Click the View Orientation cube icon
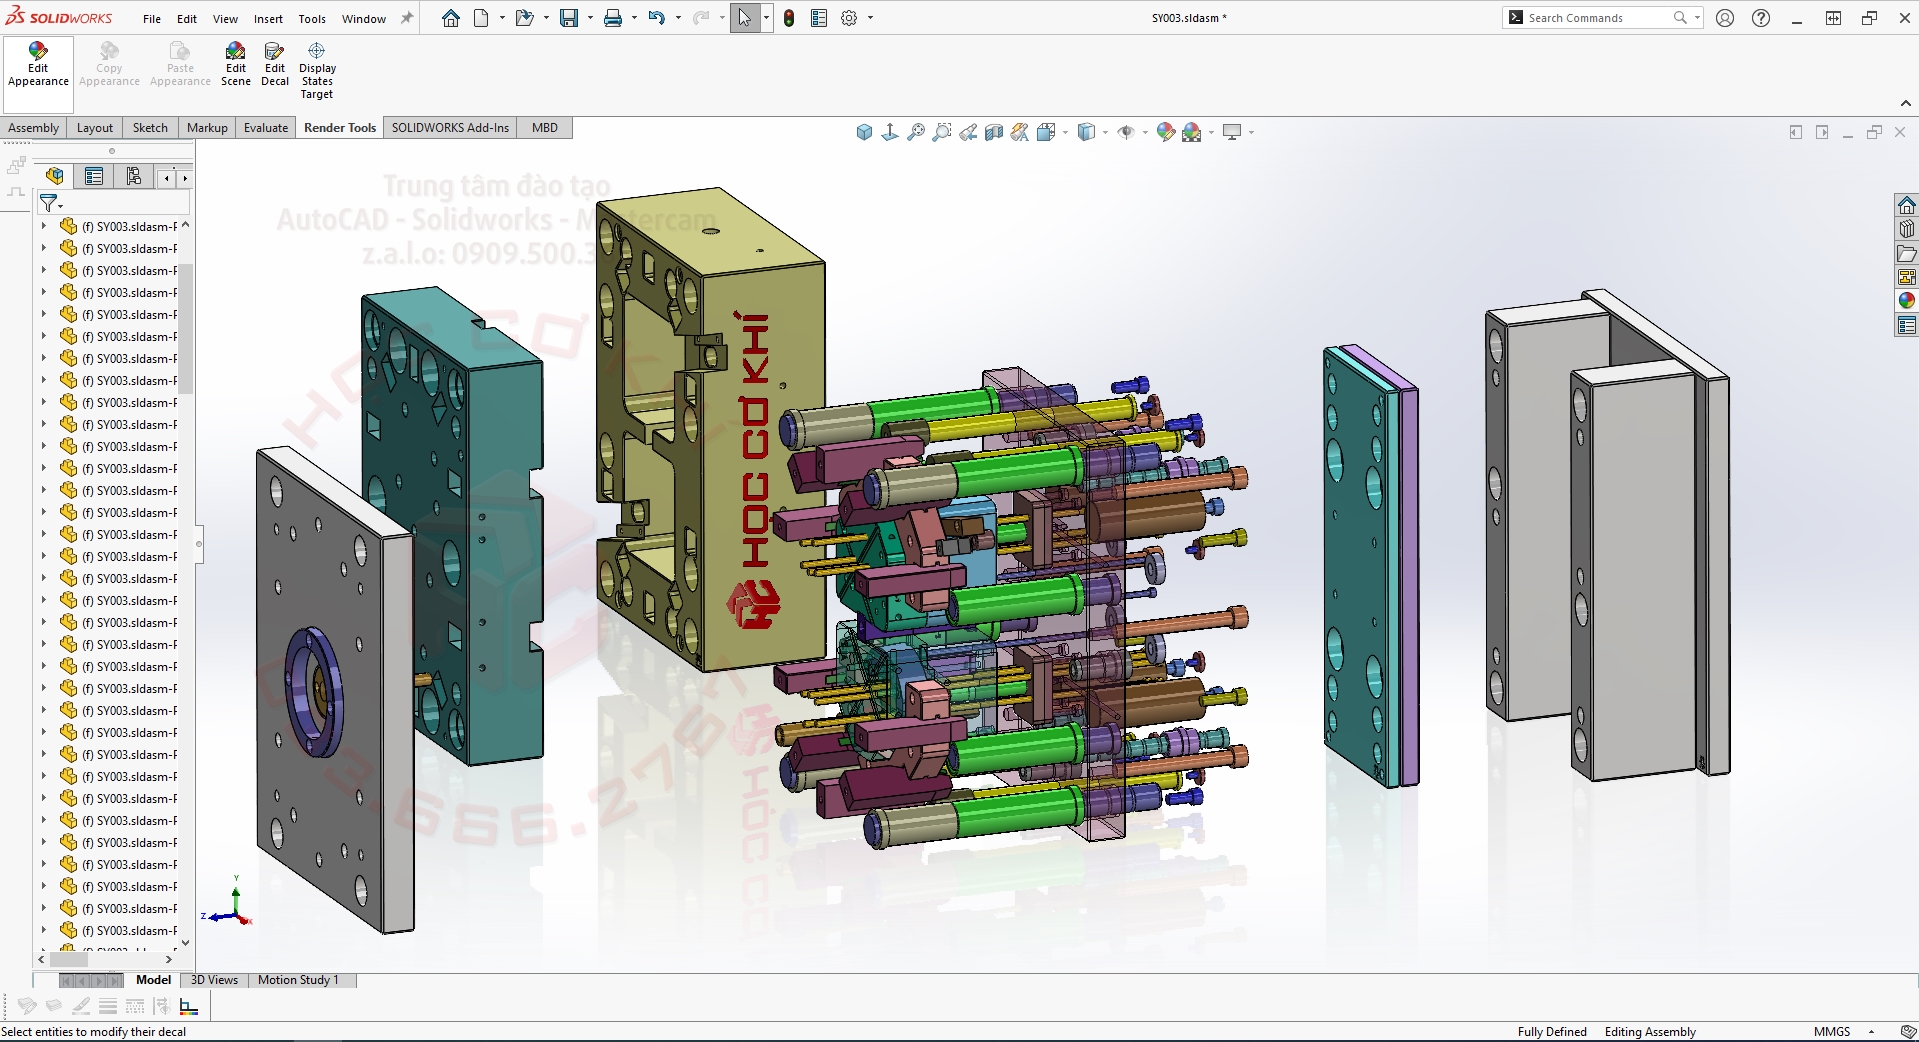This screenshot has width=1919, height=1042. 1046,132
